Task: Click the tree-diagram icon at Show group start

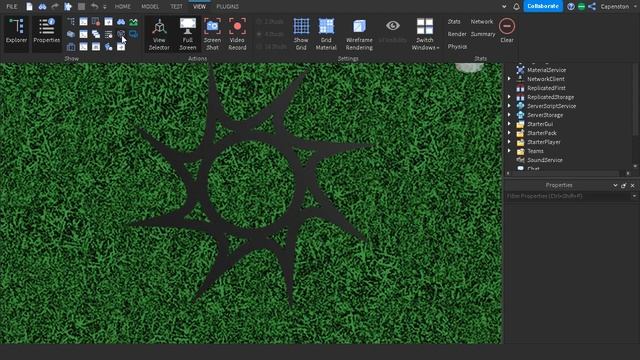Action: pyautogui.click(x=71, y=22)
